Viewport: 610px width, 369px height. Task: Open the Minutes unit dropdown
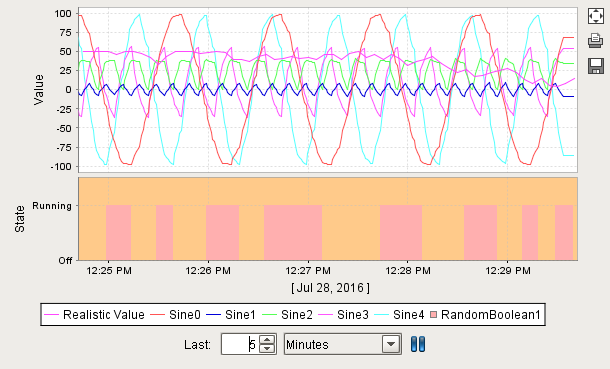pos(343,344)
